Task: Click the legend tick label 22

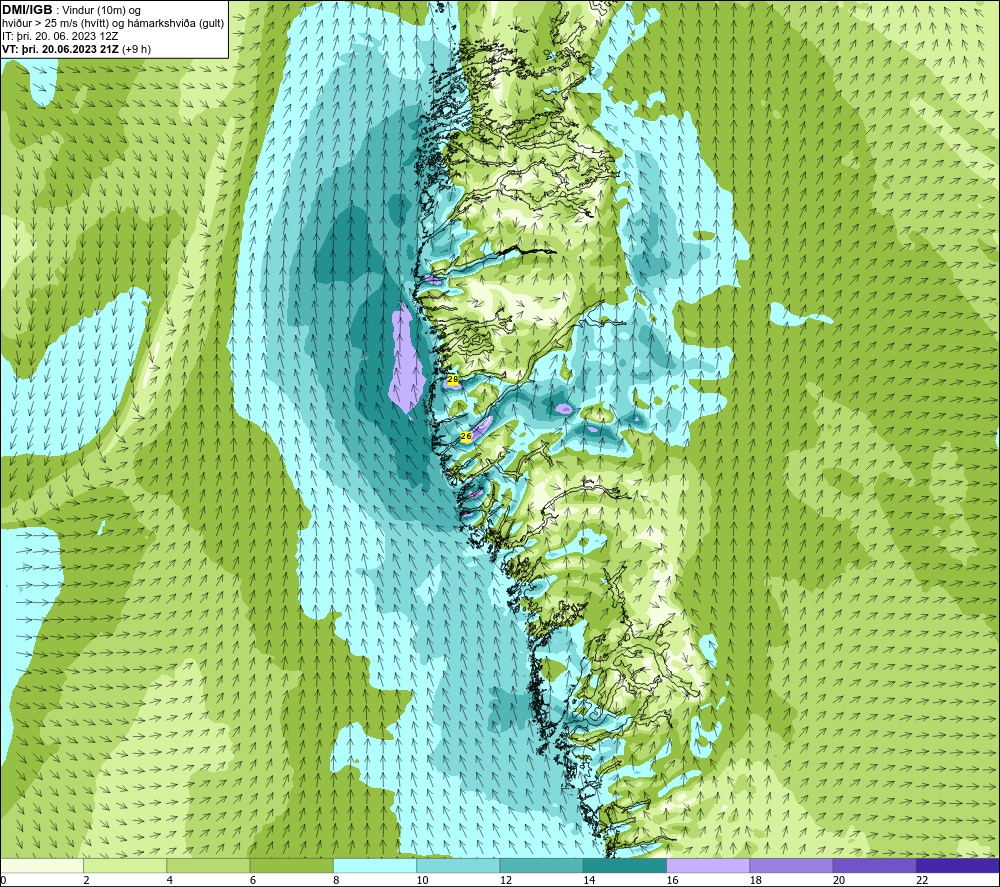Action: click(922, 880)
